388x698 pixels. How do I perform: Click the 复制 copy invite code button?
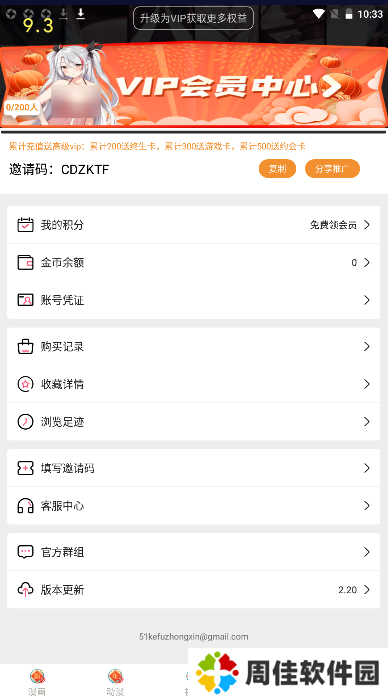(x=277, y=169)
